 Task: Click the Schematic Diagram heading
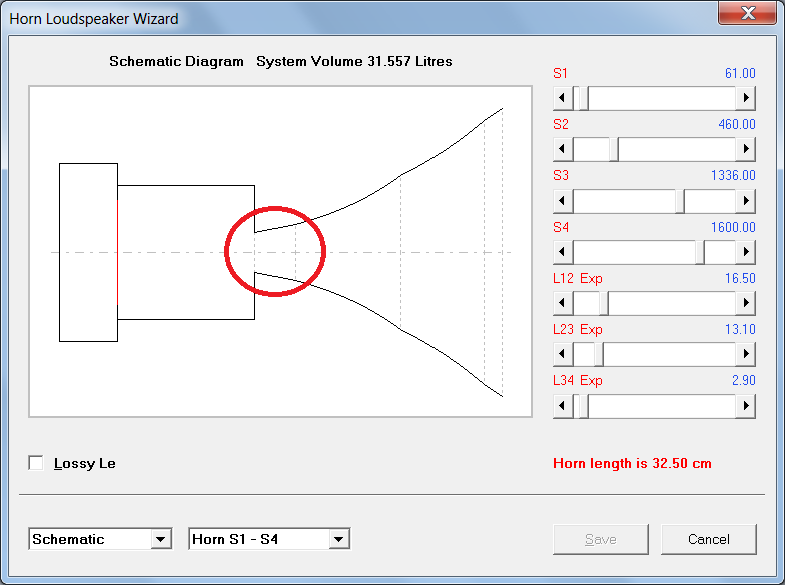click(x=176, y=62)
